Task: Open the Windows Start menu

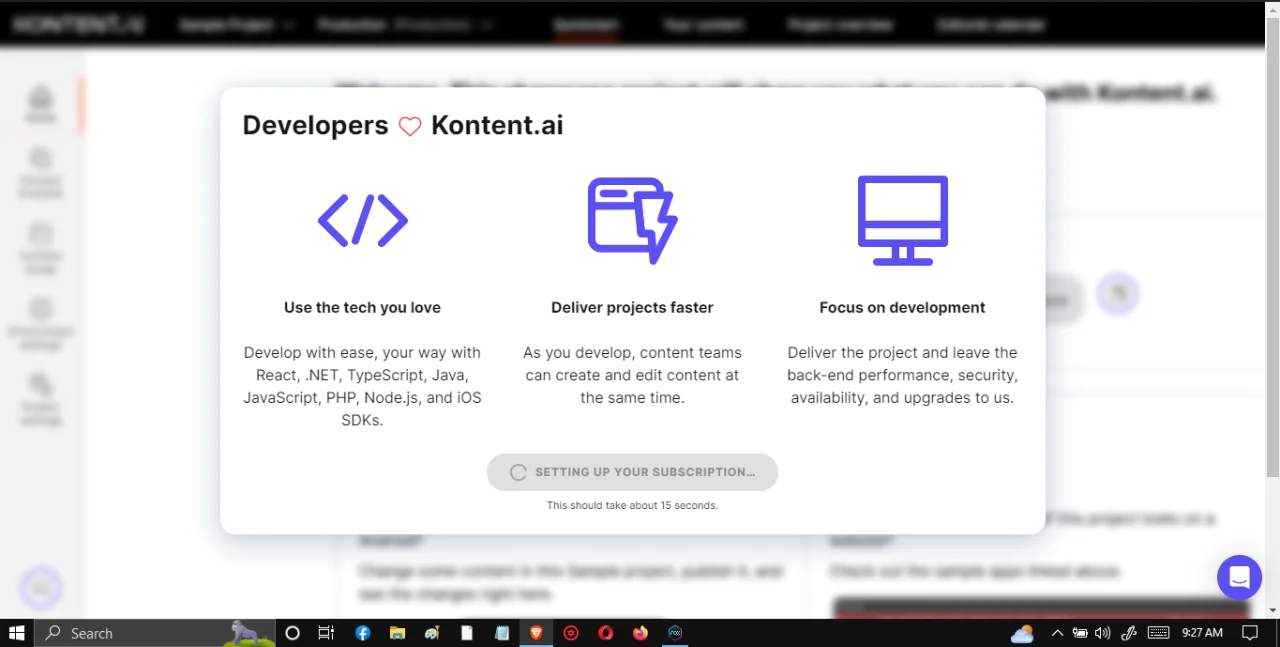Action: click(17, 633)
